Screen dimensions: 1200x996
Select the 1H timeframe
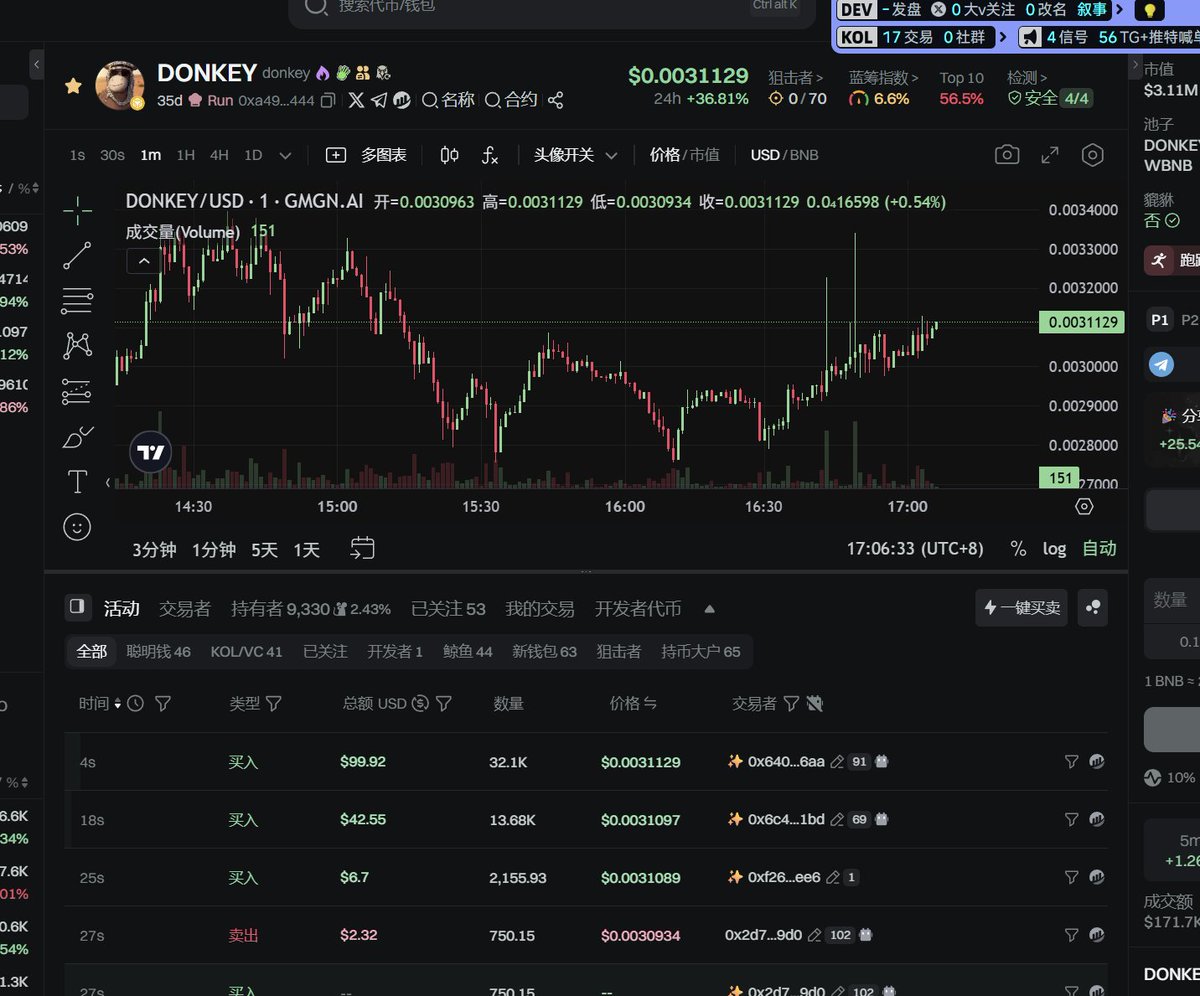(185, 155)
